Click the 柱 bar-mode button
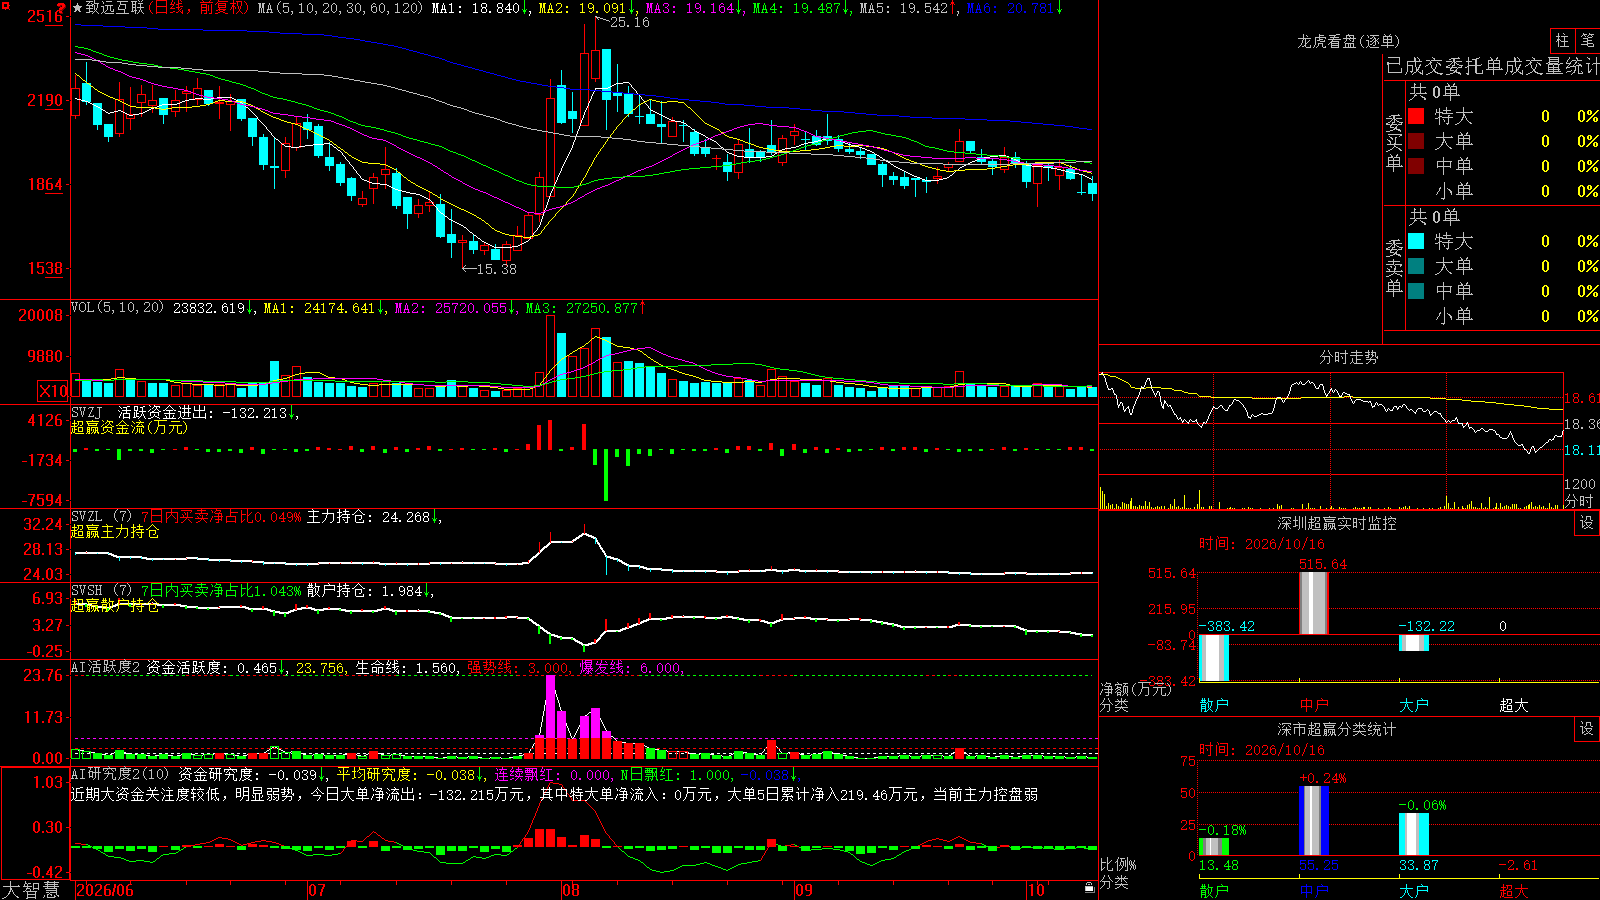This screenshot has height=900, width=1600. pyautogui.click(x=1562, y=41)
